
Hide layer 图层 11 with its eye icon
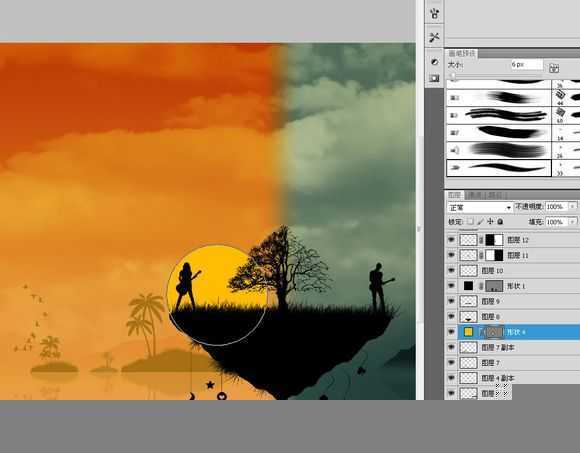tap(451, 255)
